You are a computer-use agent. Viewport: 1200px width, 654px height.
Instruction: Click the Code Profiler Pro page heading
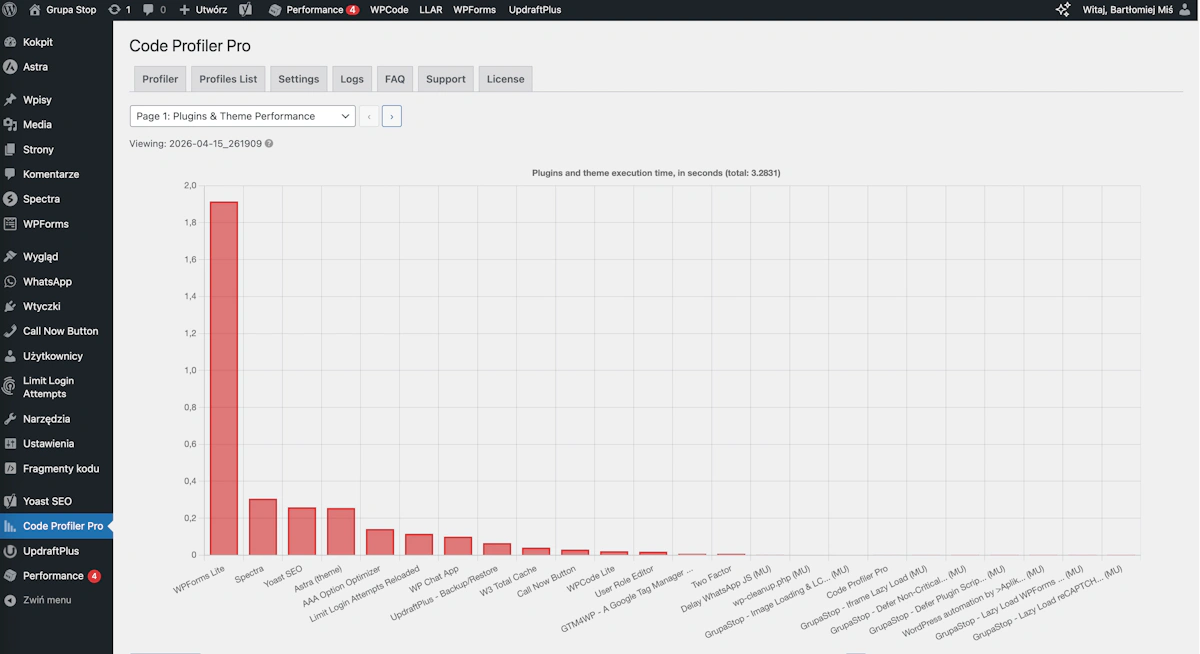(x=190, y=46)
